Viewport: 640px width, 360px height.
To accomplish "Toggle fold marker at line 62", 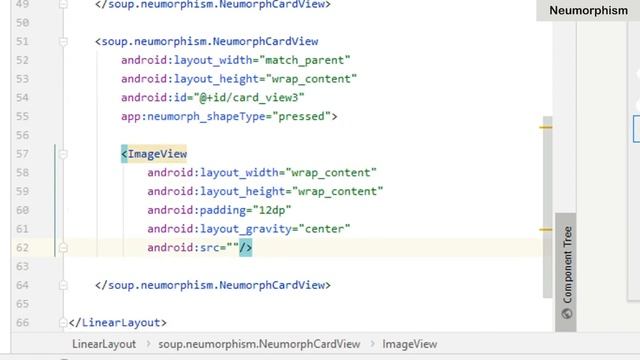I will pyautogui.click(x=63, y=248).
